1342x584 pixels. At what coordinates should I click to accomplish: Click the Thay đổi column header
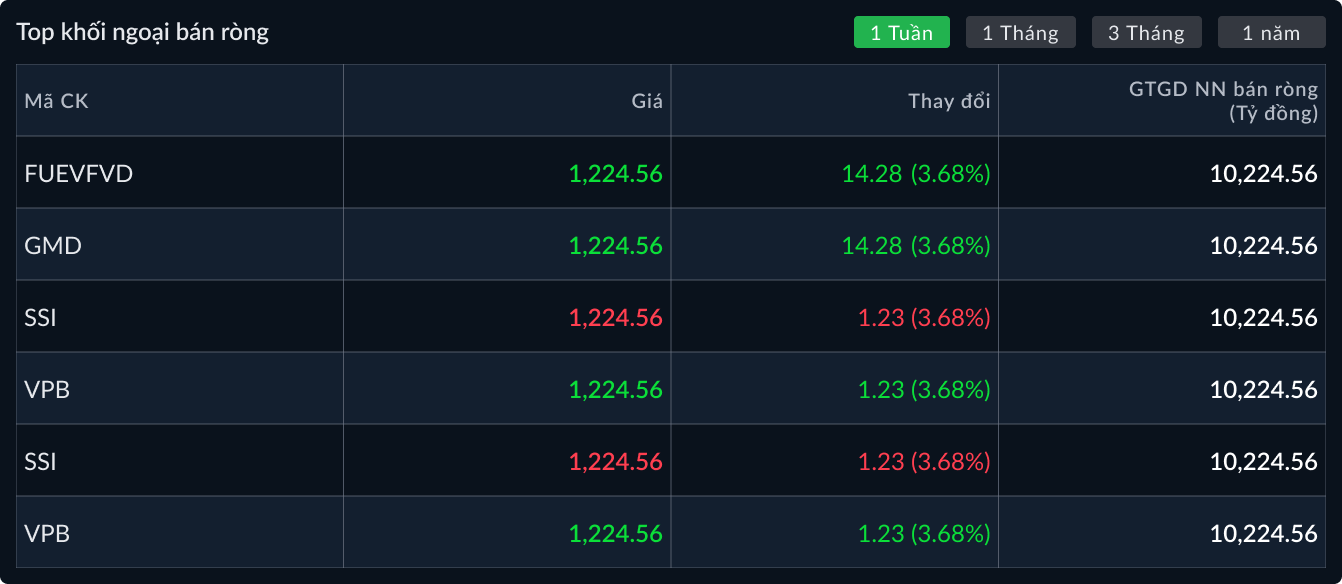(948, 101)
